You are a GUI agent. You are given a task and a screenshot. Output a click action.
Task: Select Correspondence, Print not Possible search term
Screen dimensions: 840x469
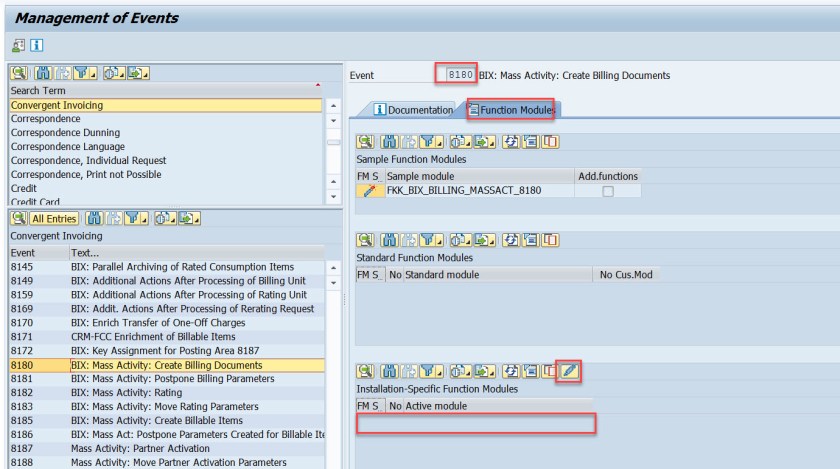point(166,174)
